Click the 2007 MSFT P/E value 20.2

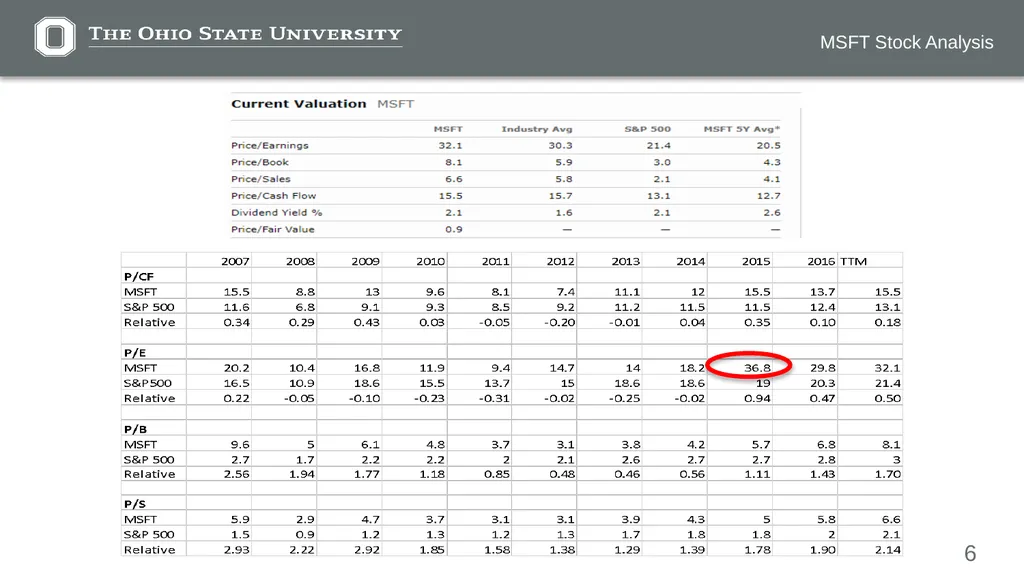coord(236,368)
